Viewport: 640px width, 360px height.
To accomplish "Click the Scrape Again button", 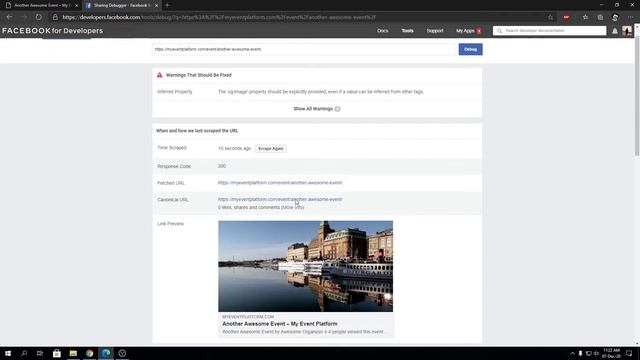I will coord(271,149).
